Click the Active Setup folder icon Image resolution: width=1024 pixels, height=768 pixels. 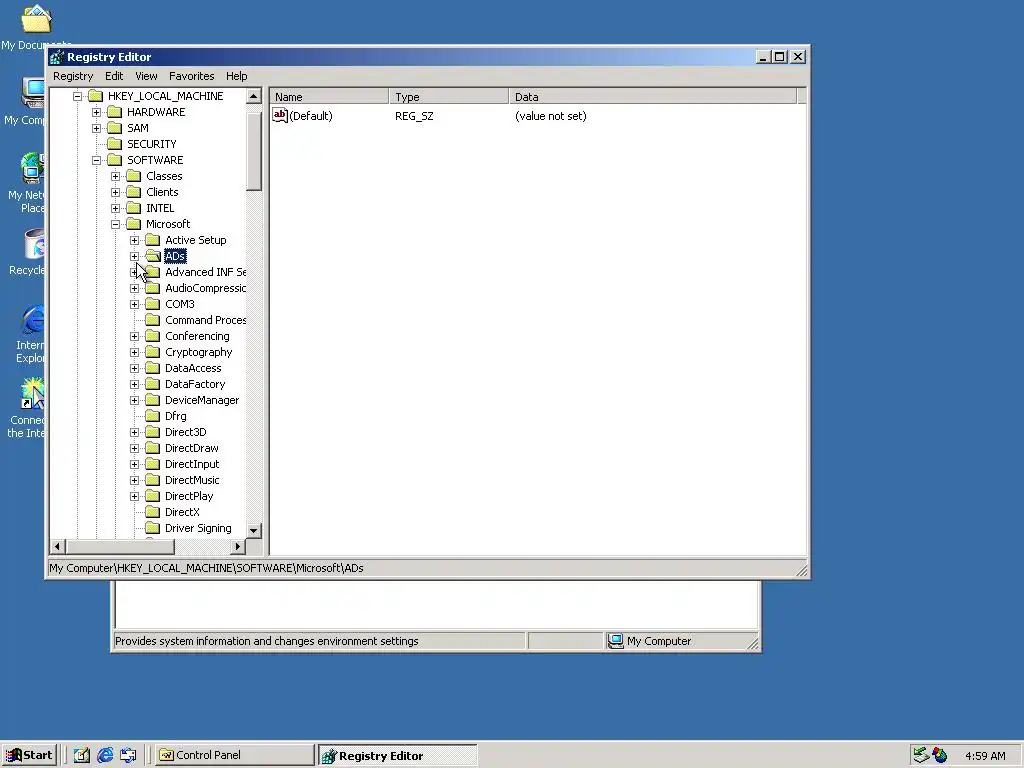coord(152,240)
